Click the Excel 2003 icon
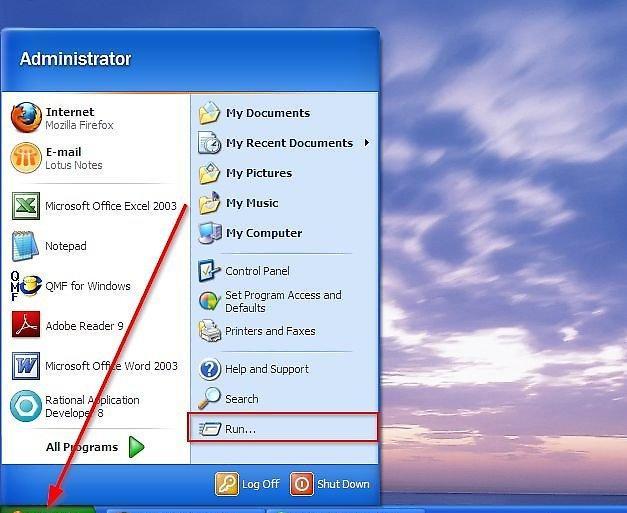 [26, 206]
